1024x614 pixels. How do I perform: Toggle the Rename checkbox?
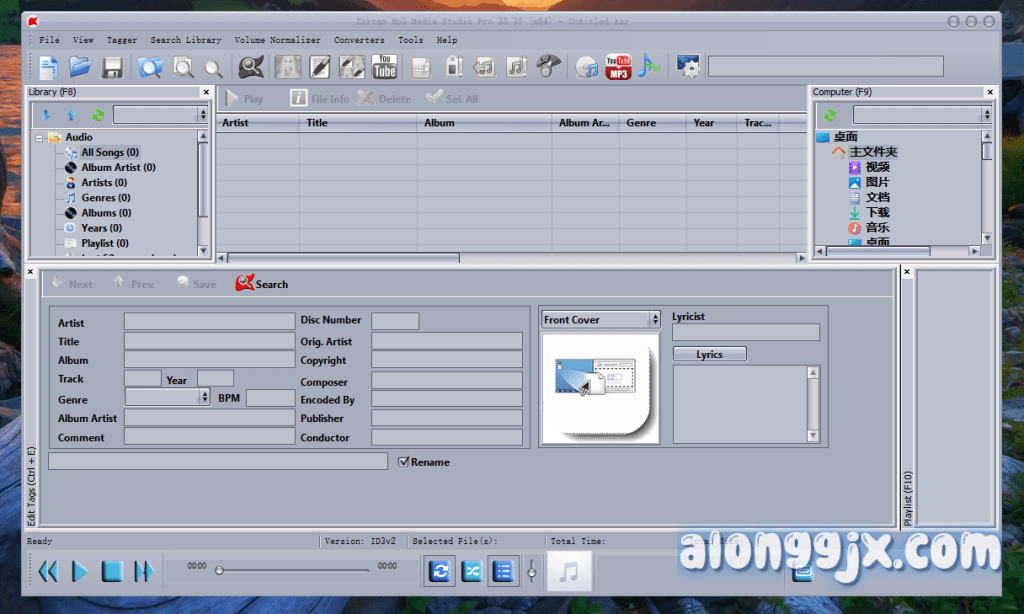pos(404,462)
